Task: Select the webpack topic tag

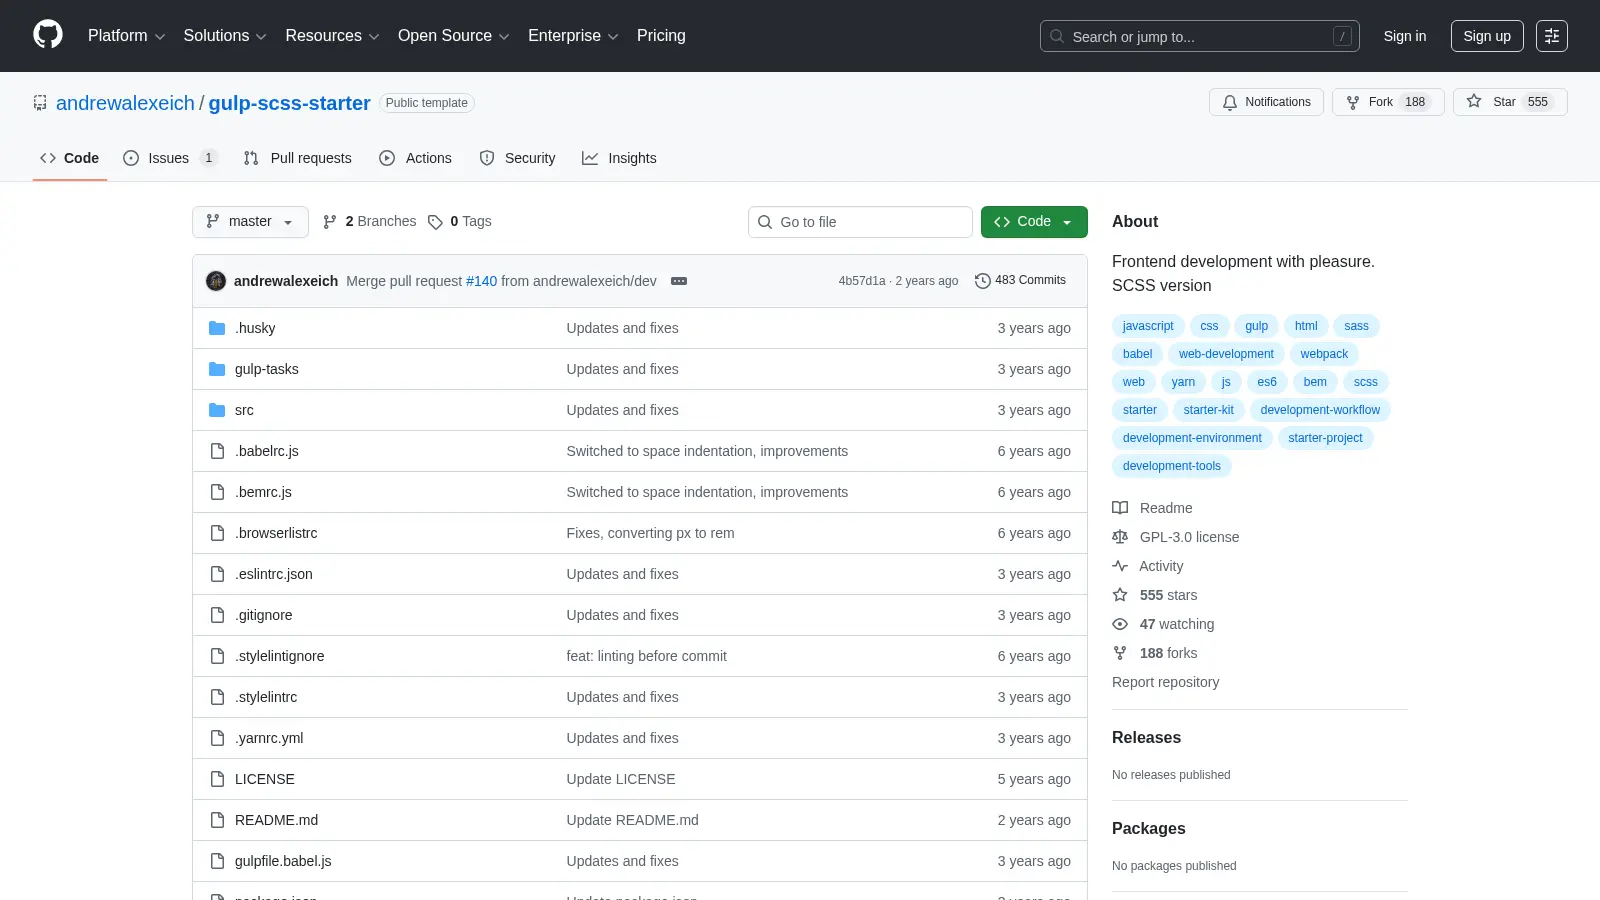Action: 1324,354
